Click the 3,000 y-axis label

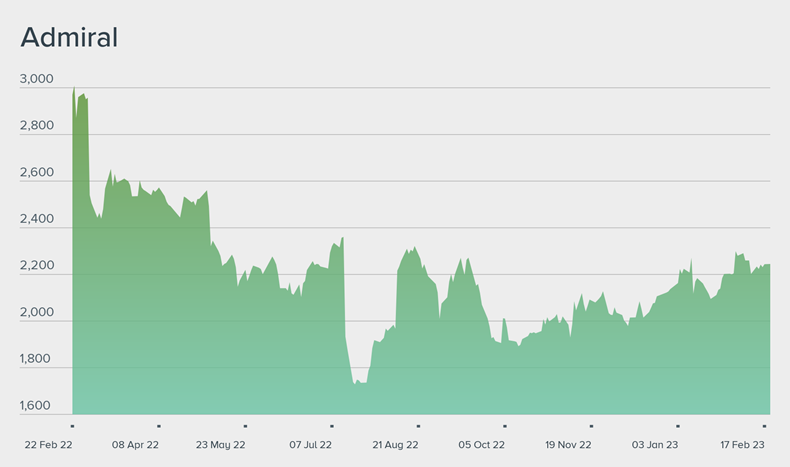coord(37,79)
